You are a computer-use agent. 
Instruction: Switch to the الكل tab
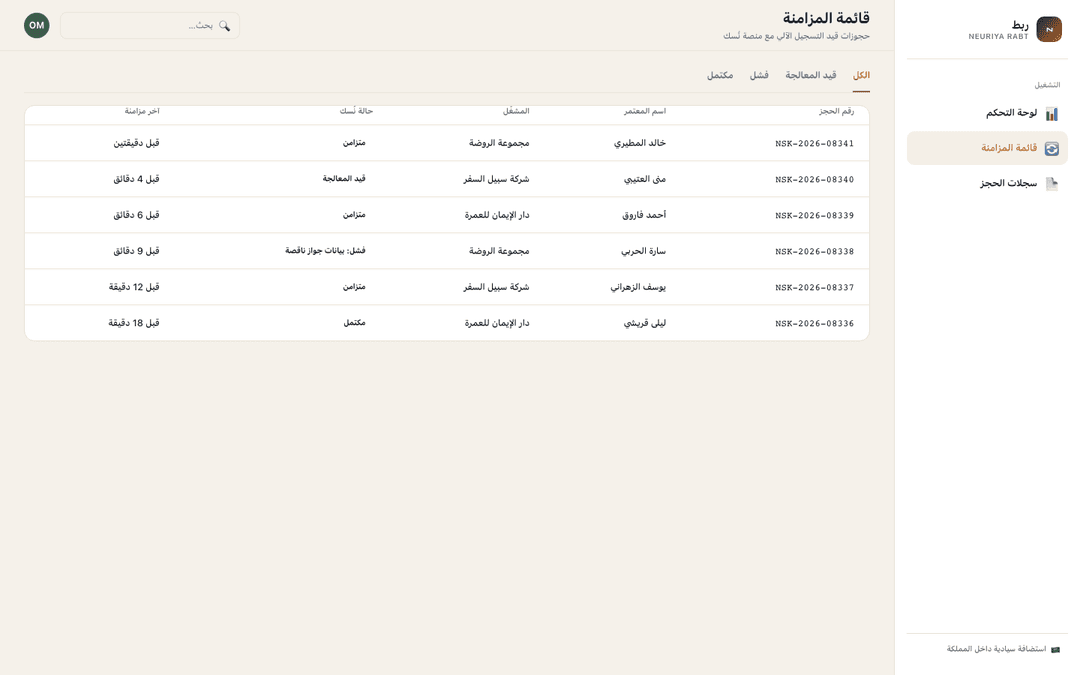861,76
